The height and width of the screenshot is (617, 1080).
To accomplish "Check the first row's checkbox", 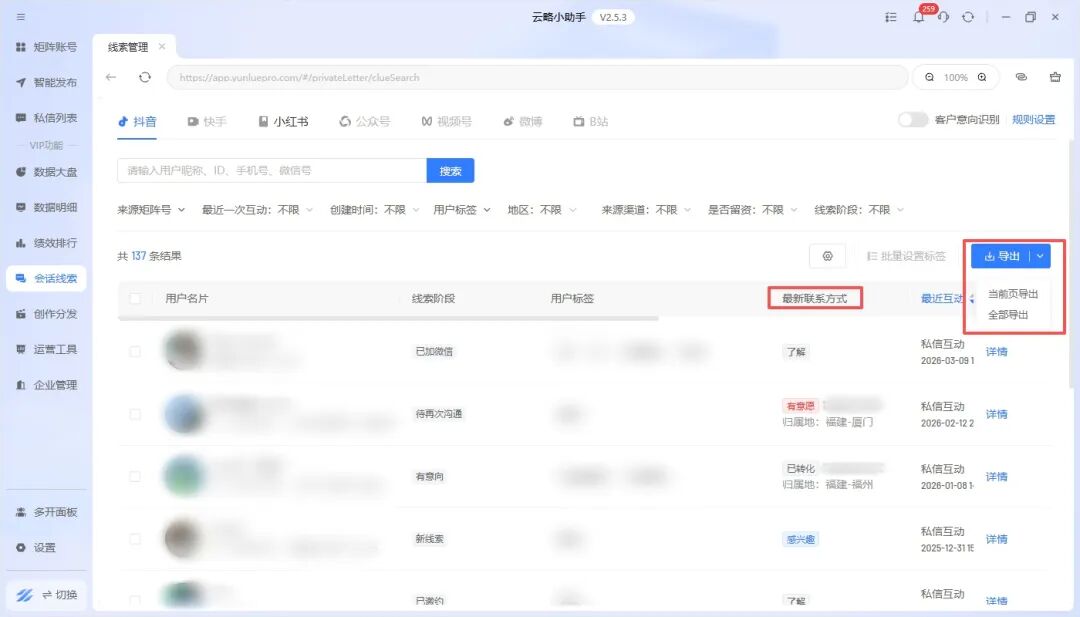I will tap(135, 351).
